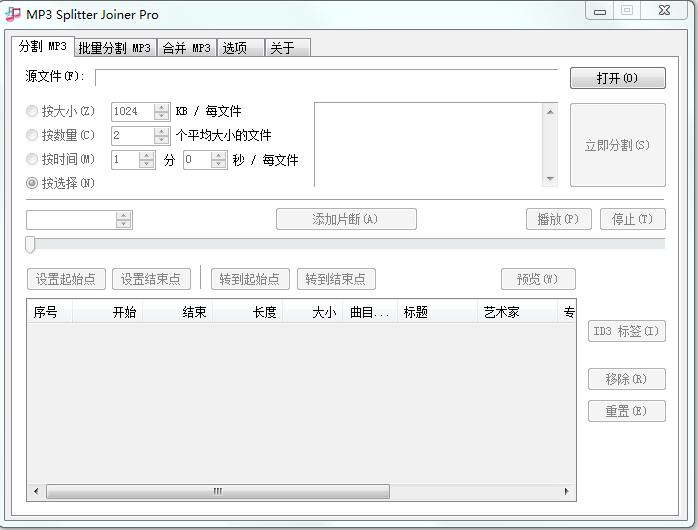Decrease the KB per file spinner

pos(162,115)
